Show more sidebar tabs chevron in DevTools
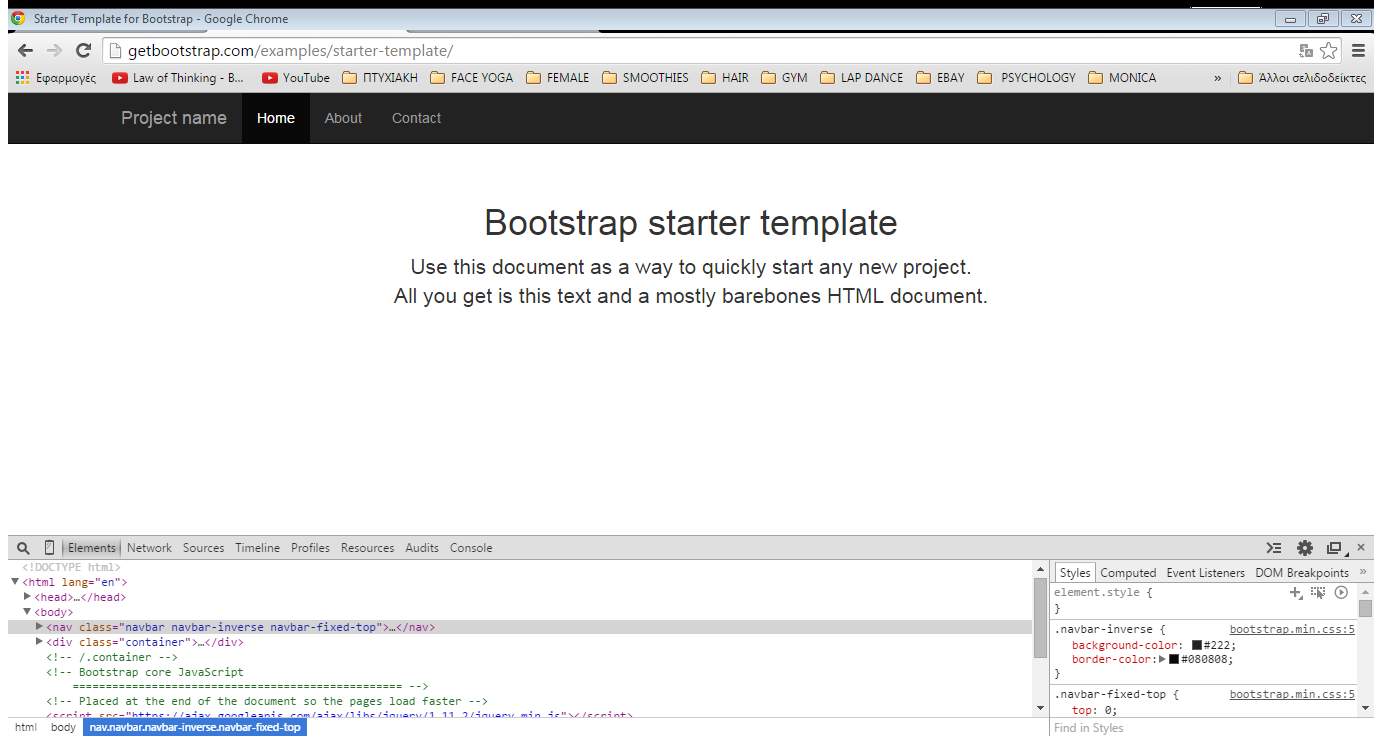The width and height of the screenshot is (1382, 744). (x=1363, y=572)
